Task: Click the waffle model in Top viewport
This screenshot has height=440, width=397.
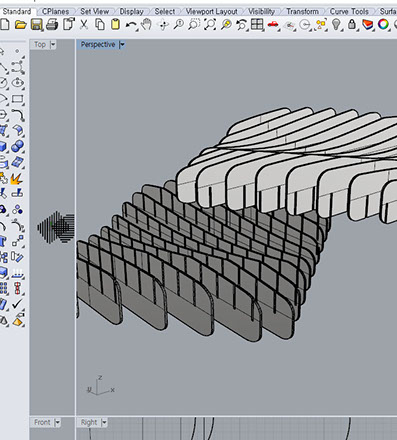Action: pyautogui.click(x=56, y=228)
